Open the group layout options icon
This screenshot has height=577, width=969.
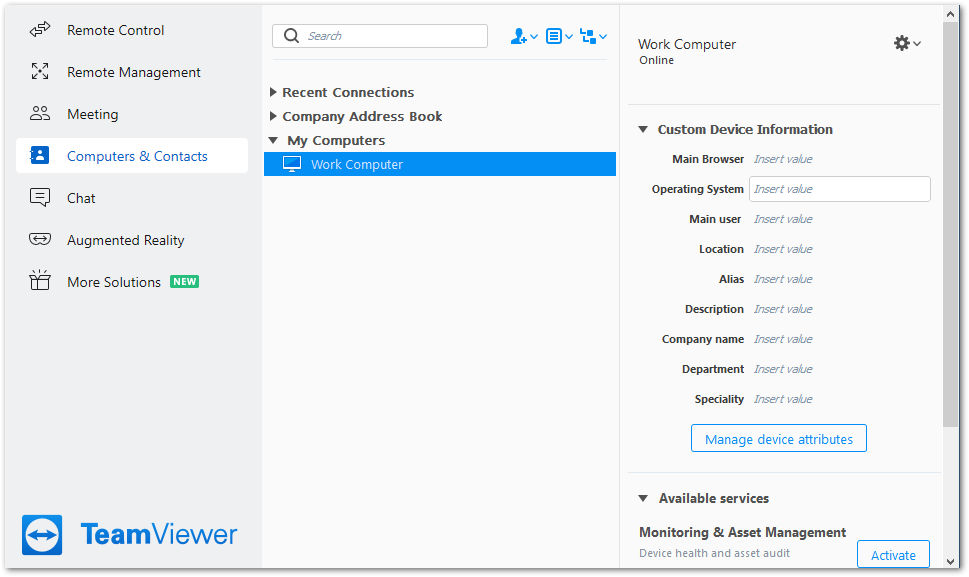tap(593, 36)
